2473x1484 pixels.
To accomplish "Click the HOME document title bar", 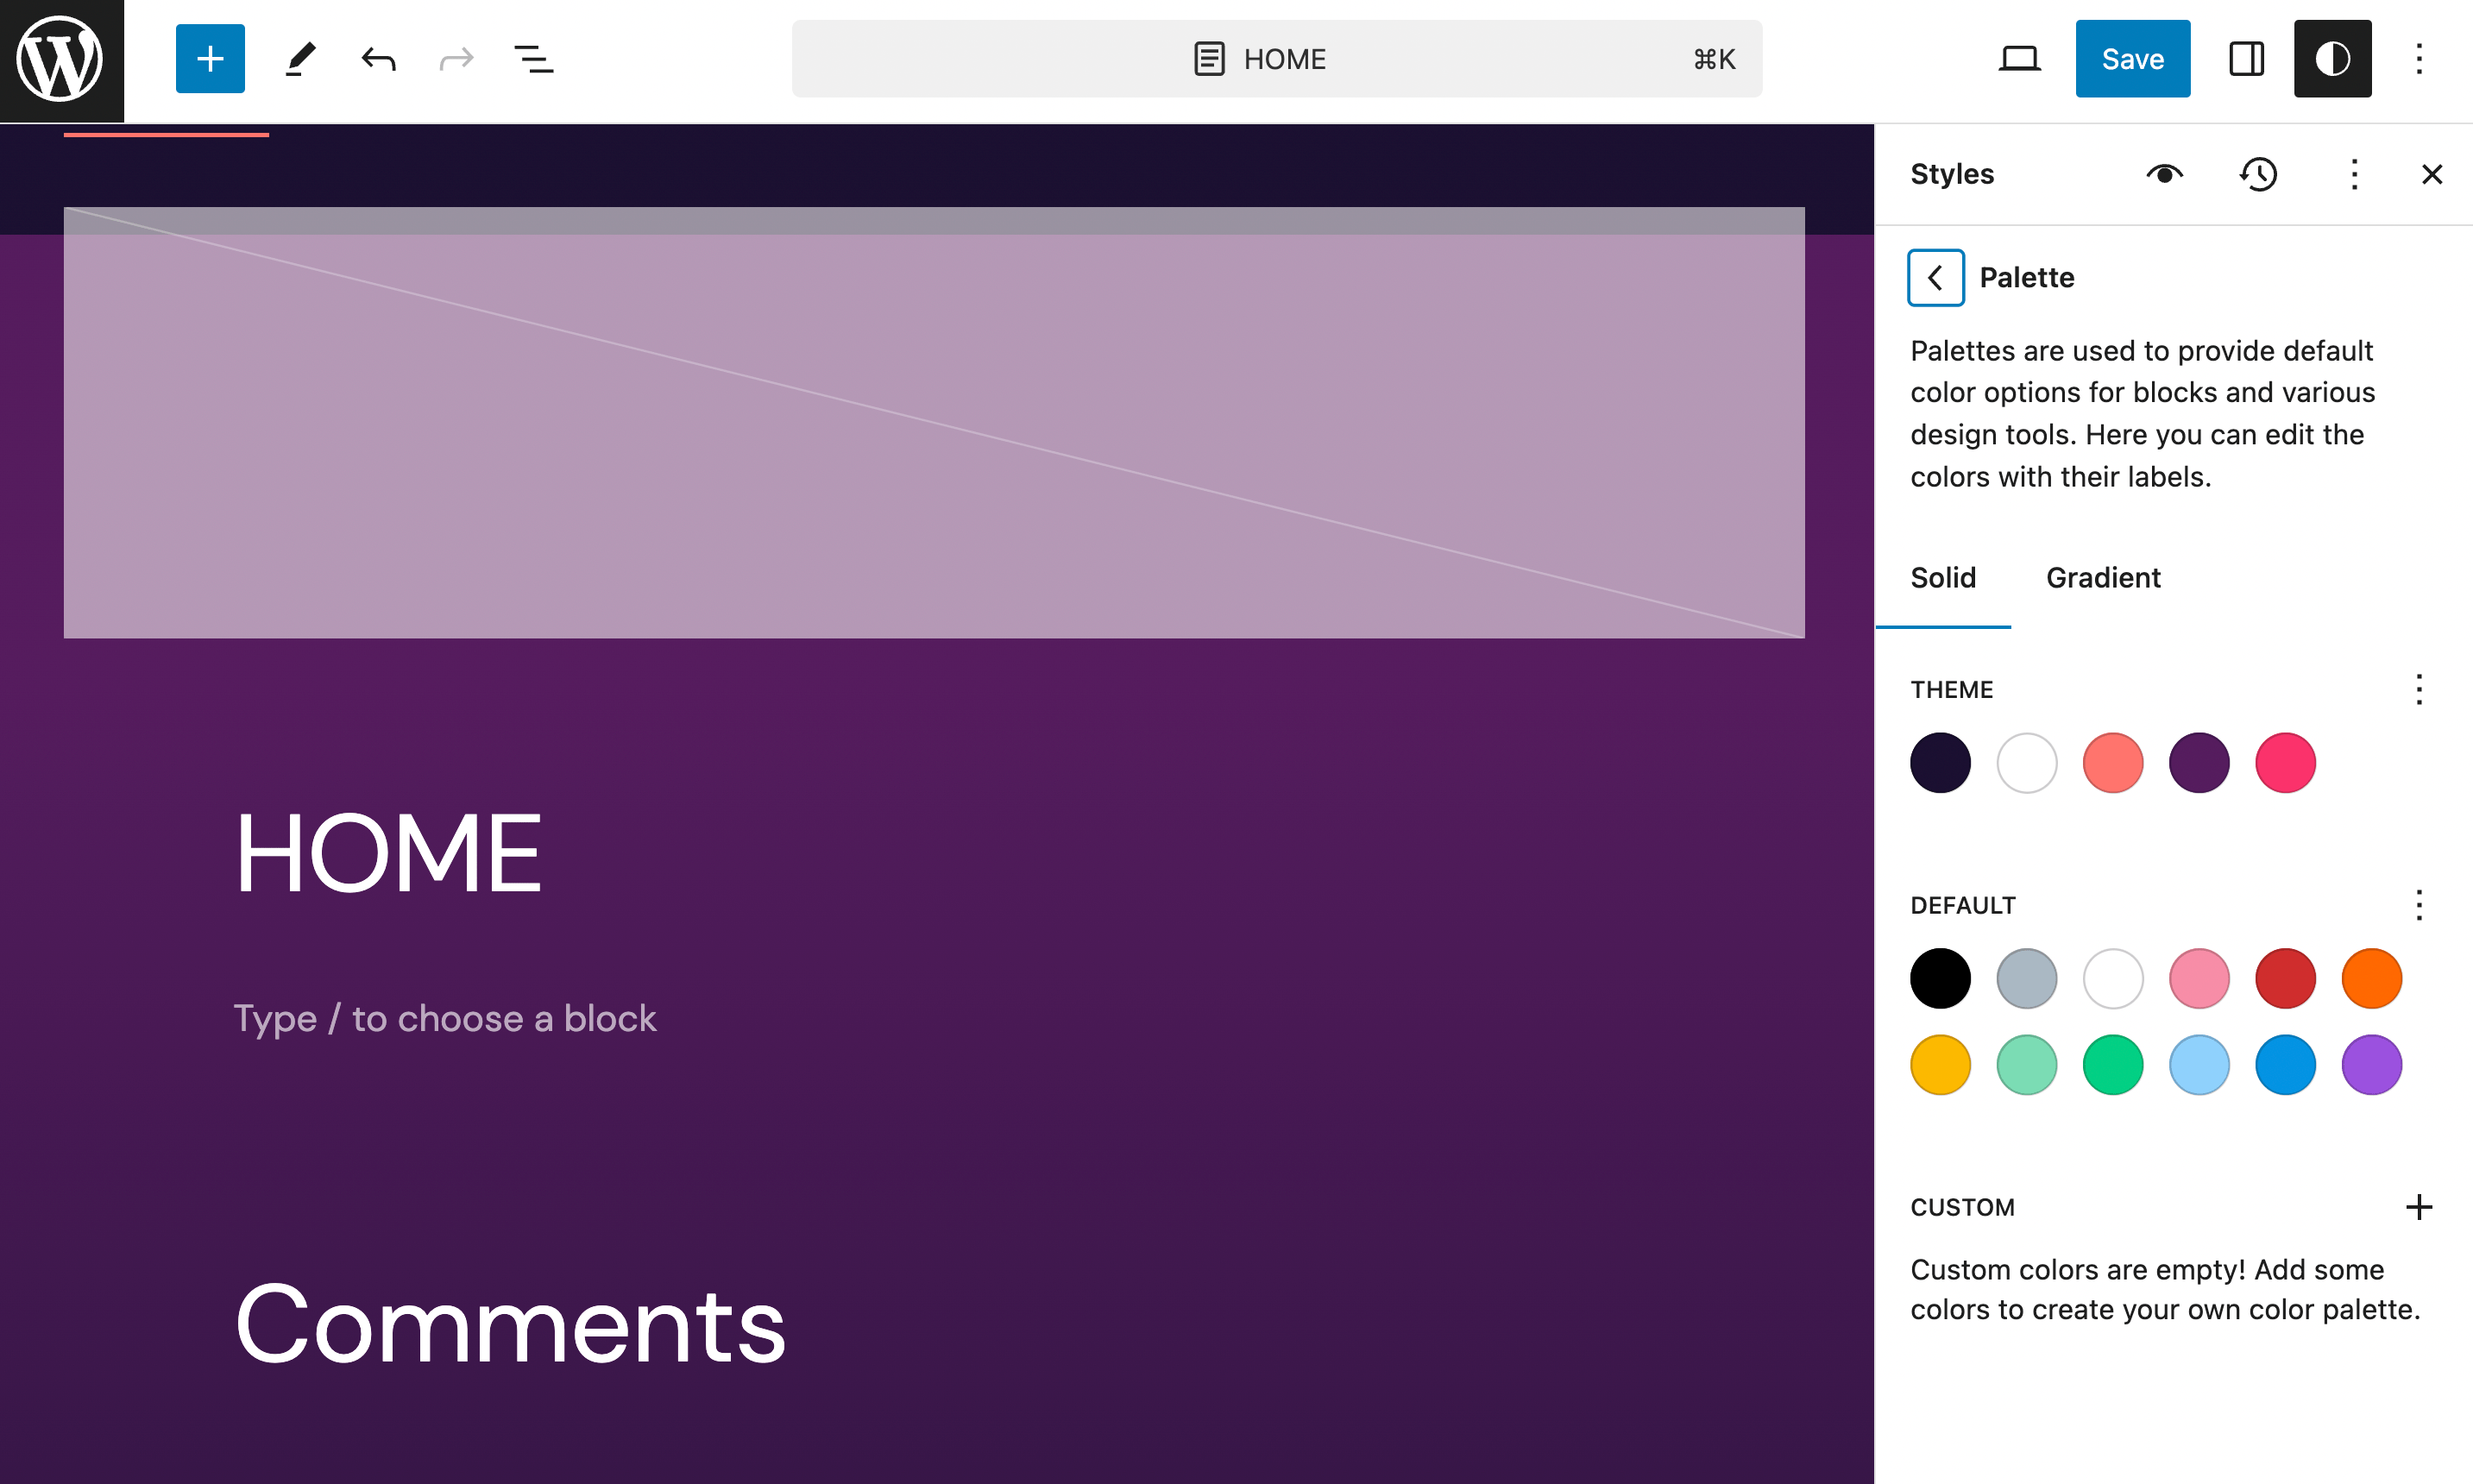I will 1277,58.
